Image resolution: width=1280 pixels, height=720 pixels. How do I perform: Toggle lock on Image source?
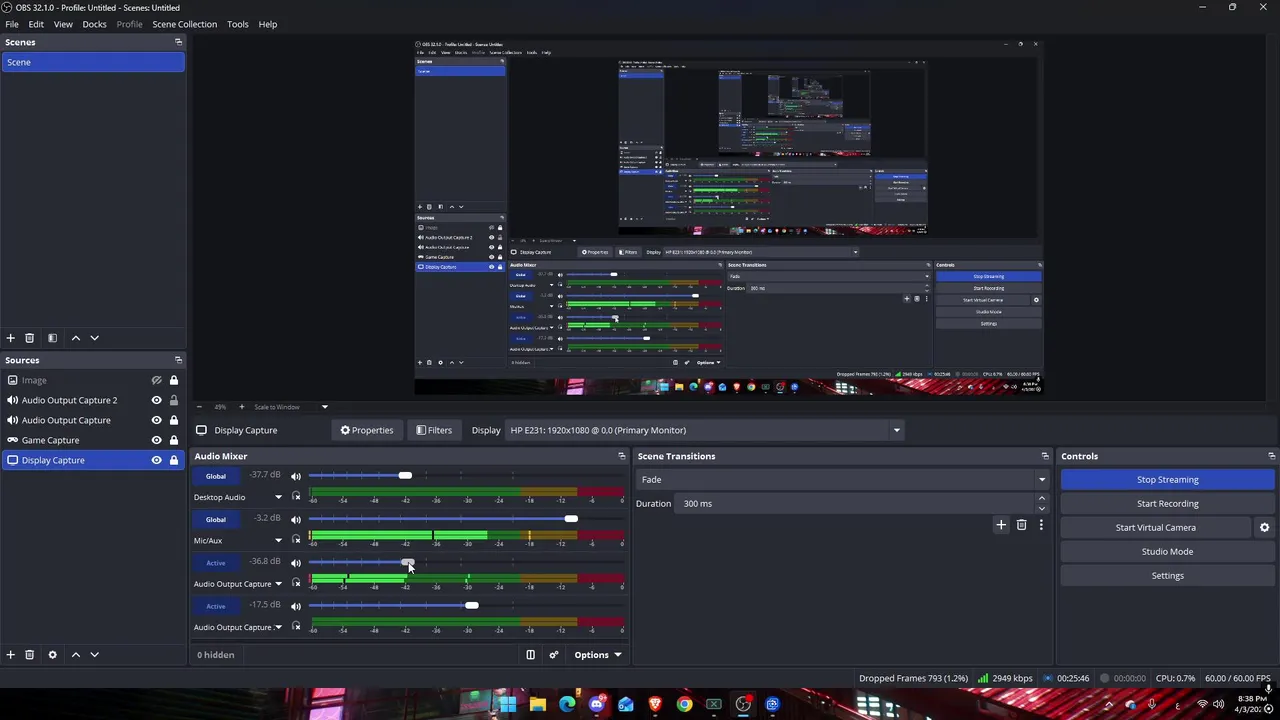tap(173, 380)
